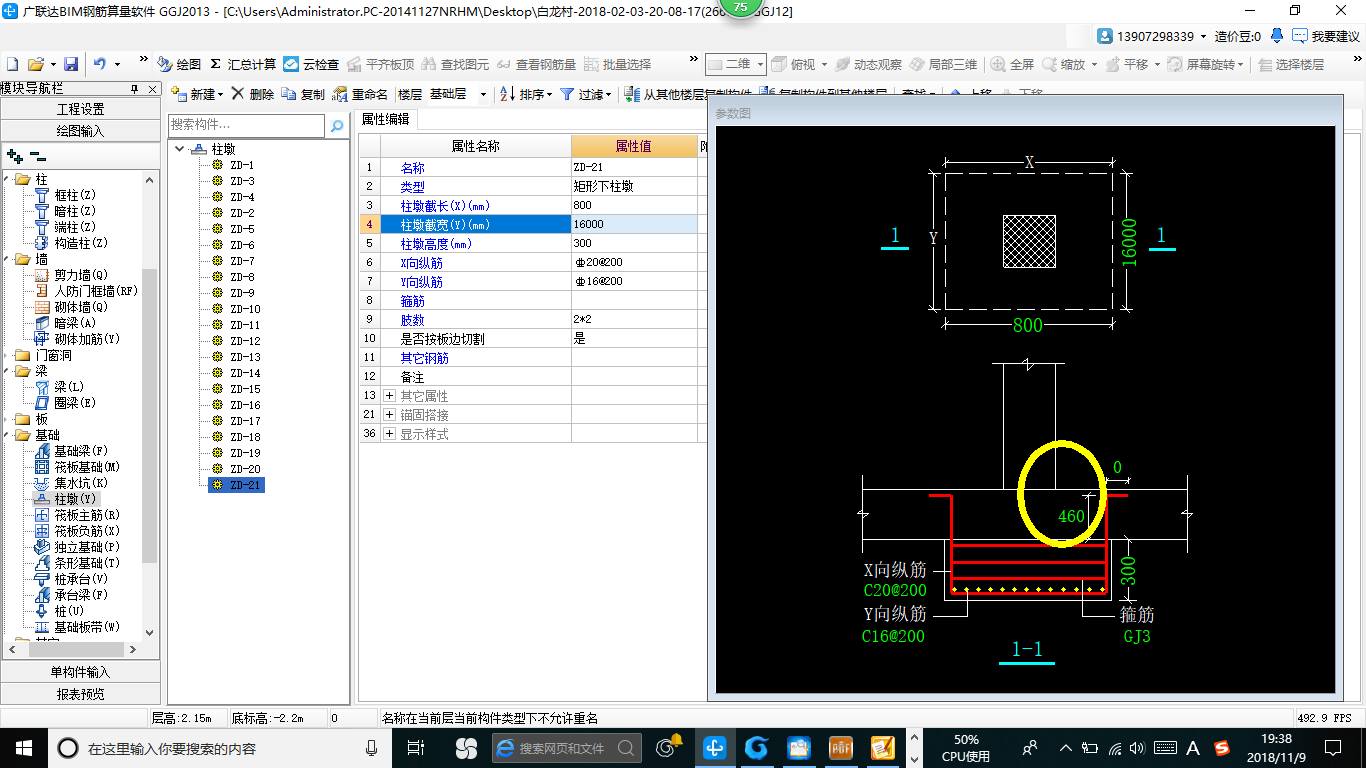The height and width of the screenshot is (768, 1366).
Task: Rename component via 重命名
Action: [x=360, y=94]
